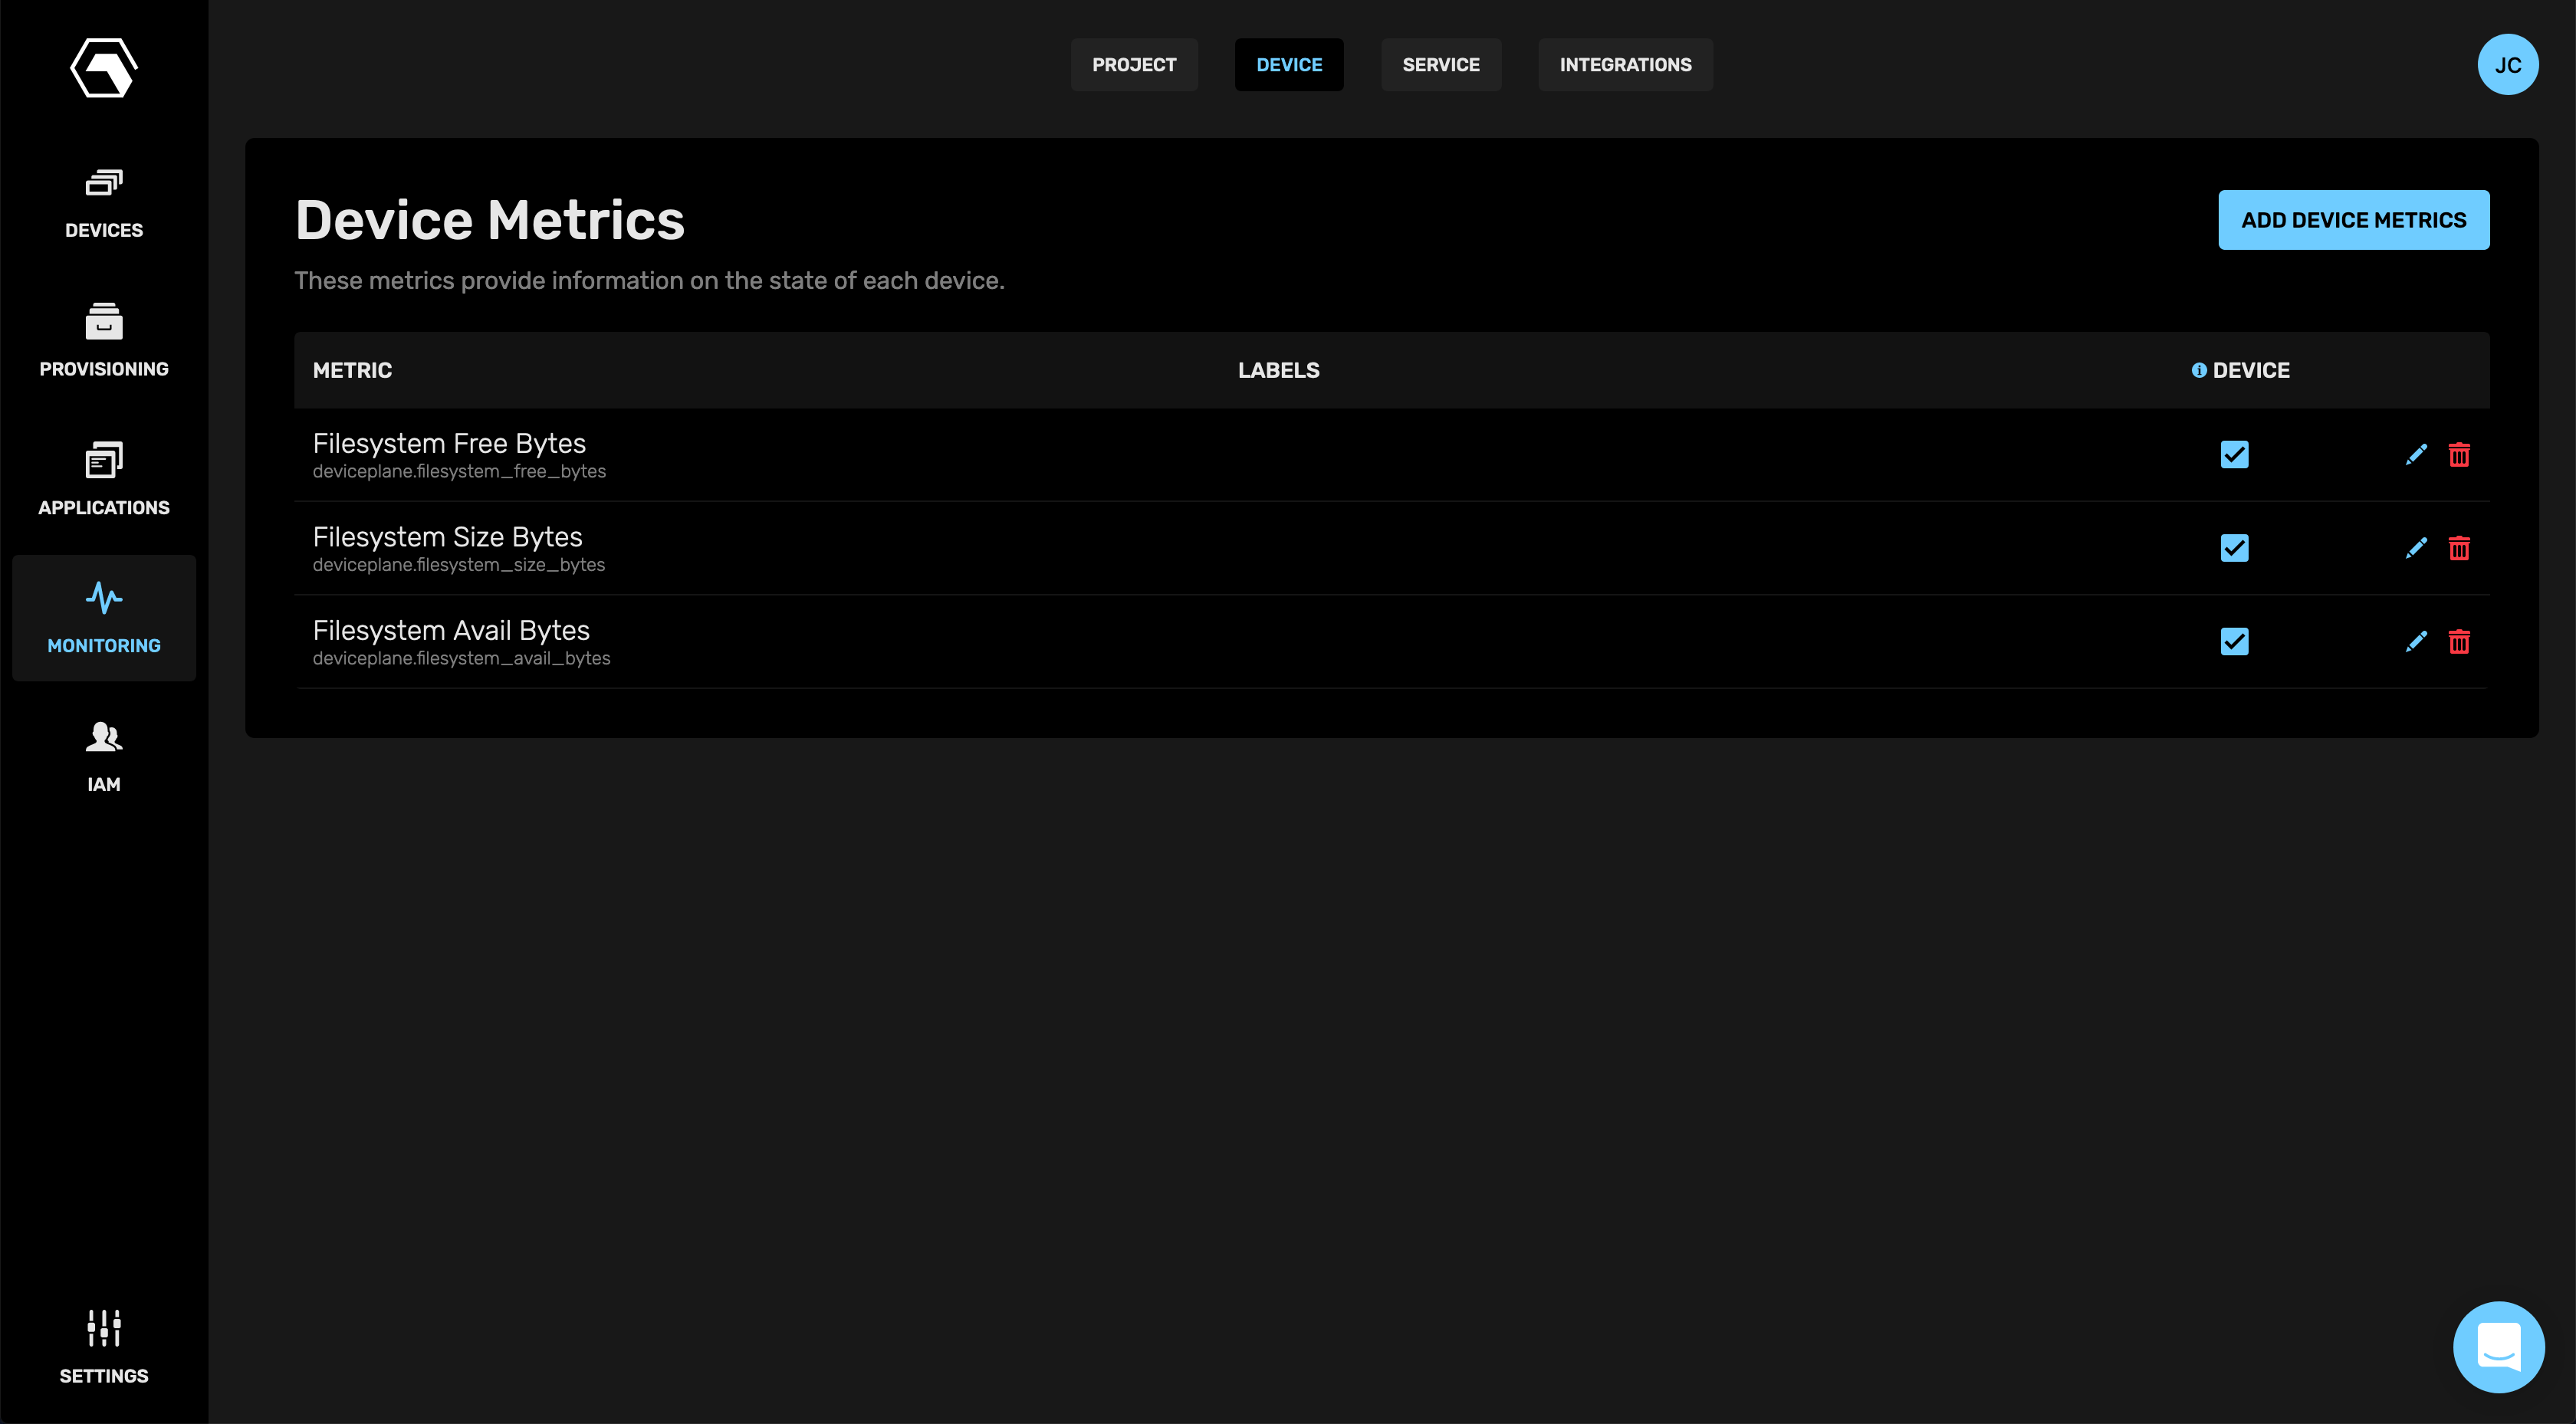The image size is (2576, 1424).
Task: Open the JC user avatar menu
Action: (2507, 65)
